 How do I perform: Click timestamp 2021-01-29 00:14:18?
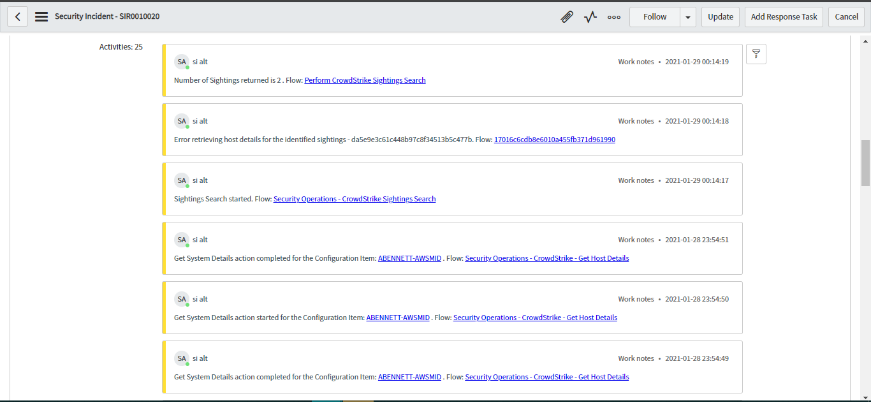pyautogui.click(x=697, y=121)
